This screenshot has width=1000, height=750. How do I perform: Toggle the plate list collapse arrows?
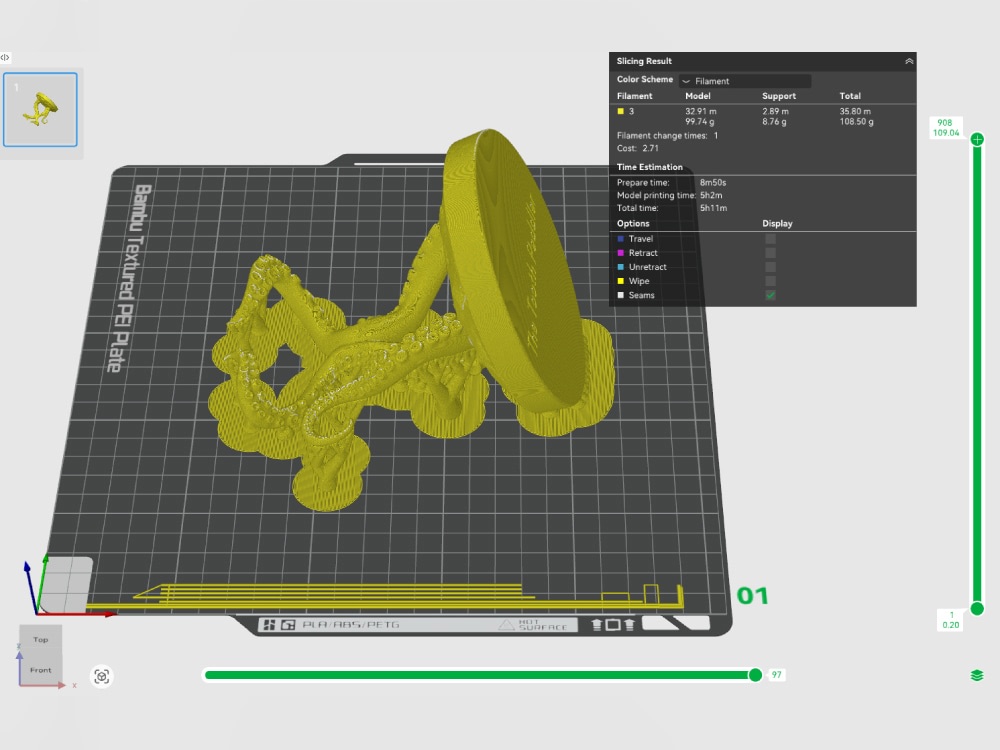(x=5, y=57)
